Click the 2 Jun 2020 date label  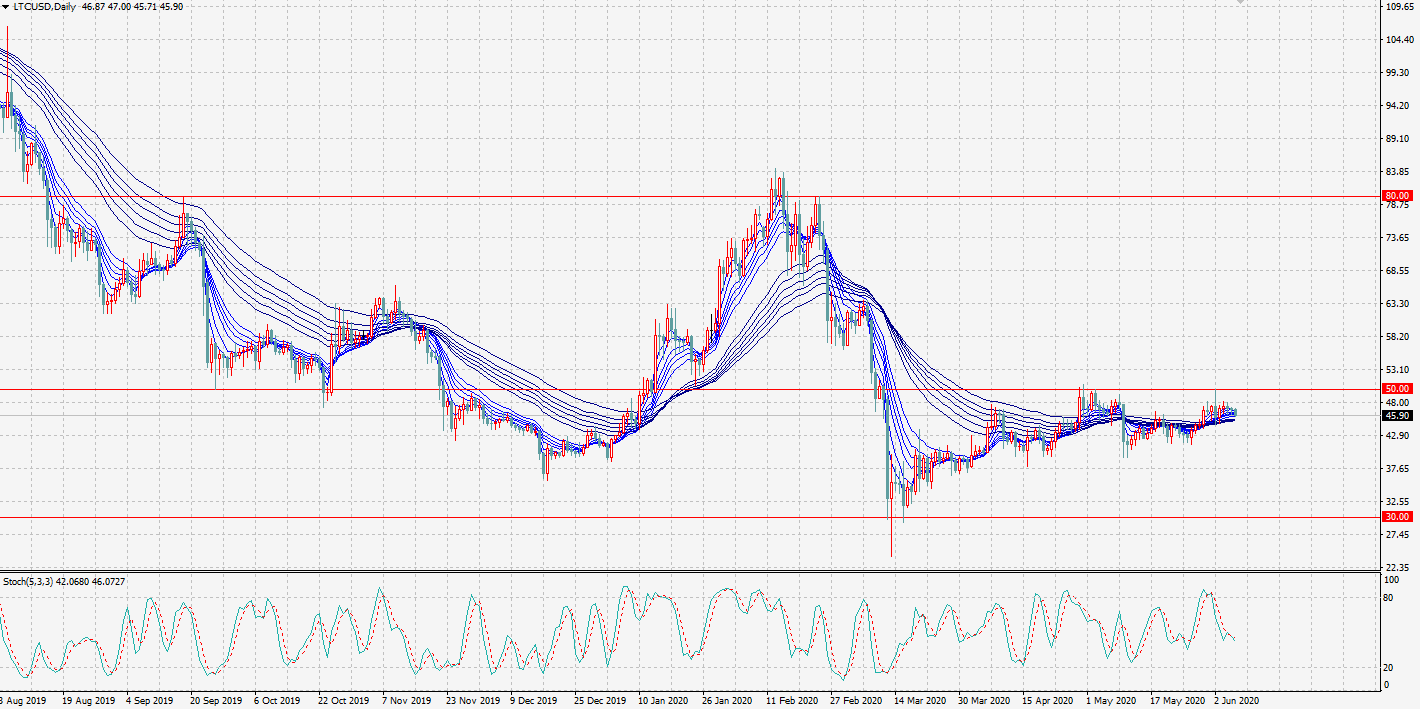1236,700
